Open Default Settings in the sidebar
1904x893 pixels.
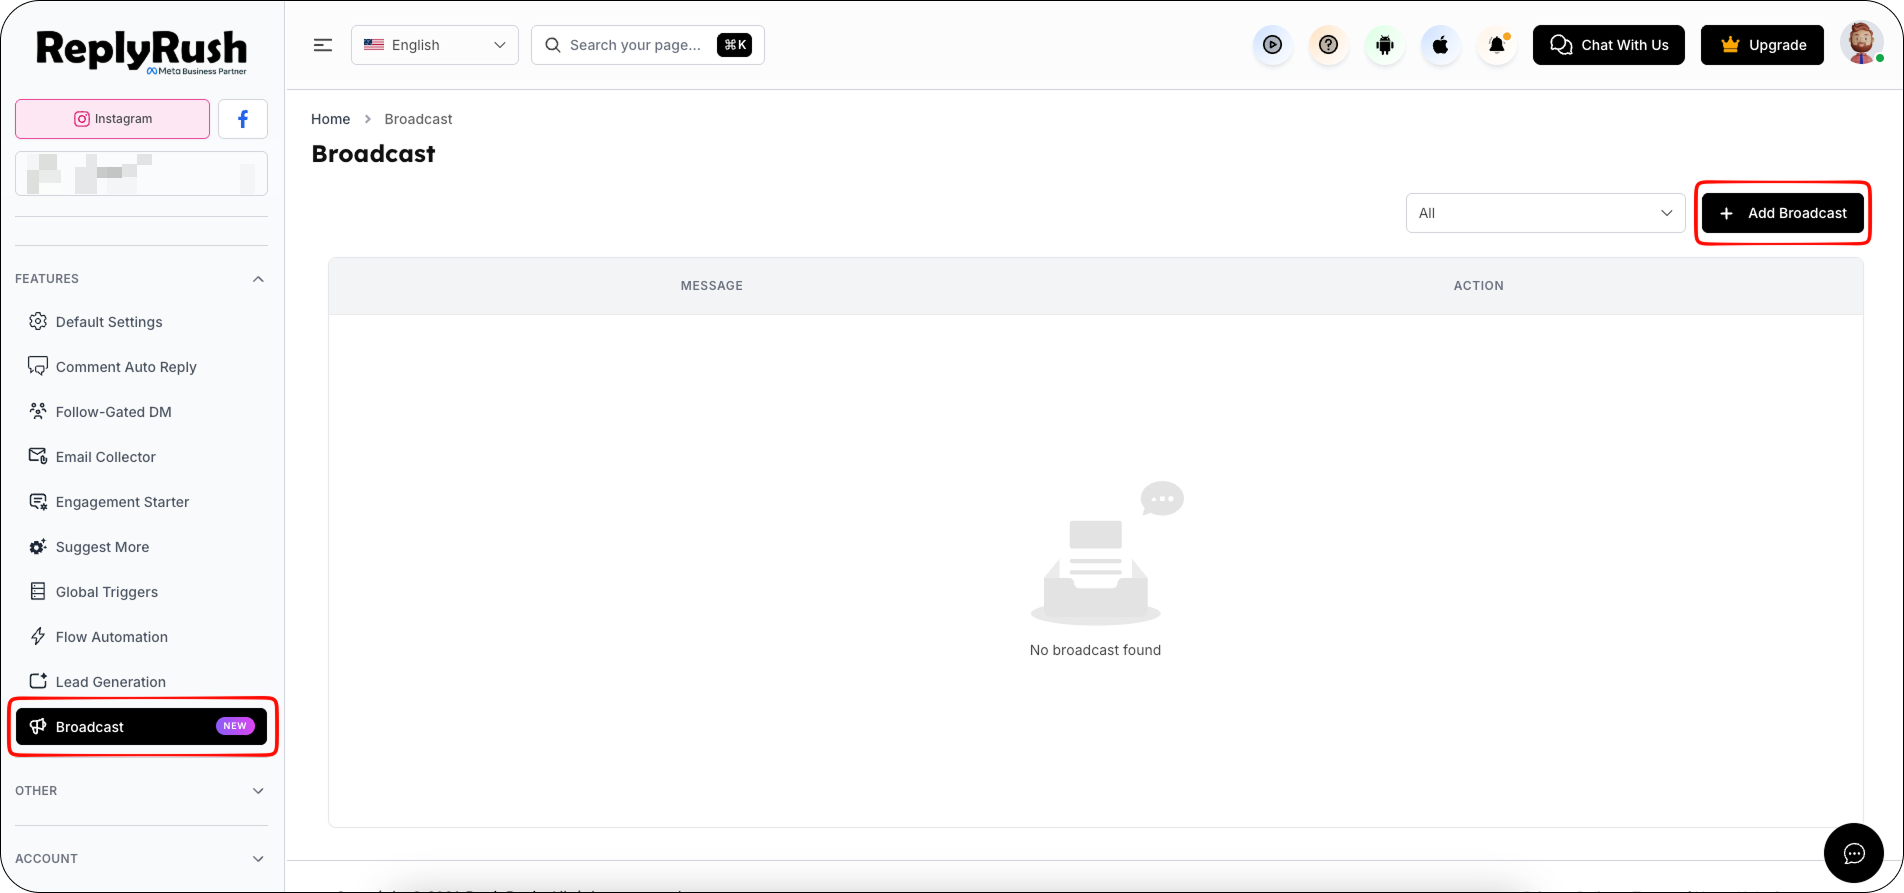(141, 322)
